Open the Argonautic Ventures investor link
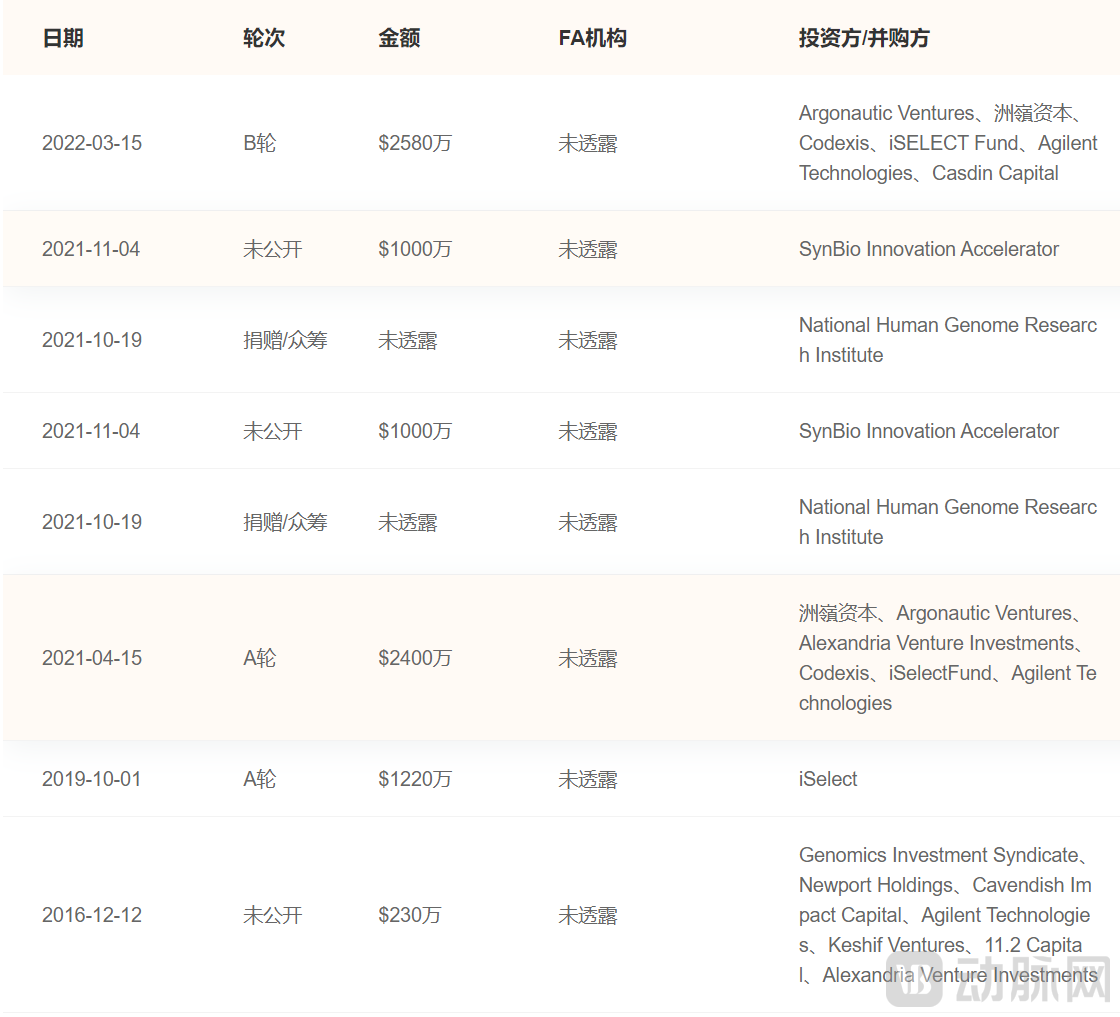The image size is (1120, 1017). click(887, 113)
